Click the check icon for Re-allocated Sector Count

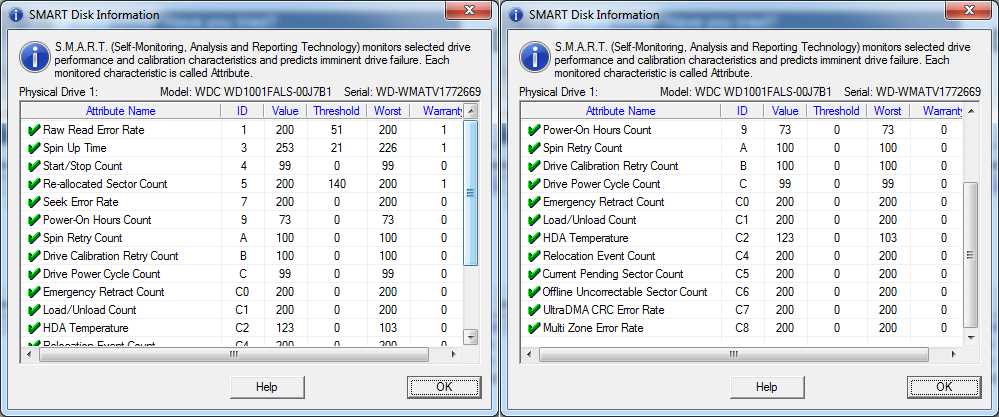[x=34, y=184]
